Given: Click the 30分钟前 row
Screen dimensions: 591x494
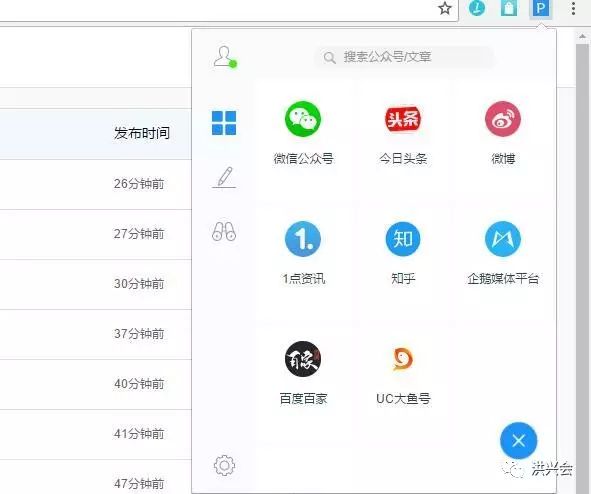Looking at the screenshot, I should pyautogui.click(x=96, y=284).
